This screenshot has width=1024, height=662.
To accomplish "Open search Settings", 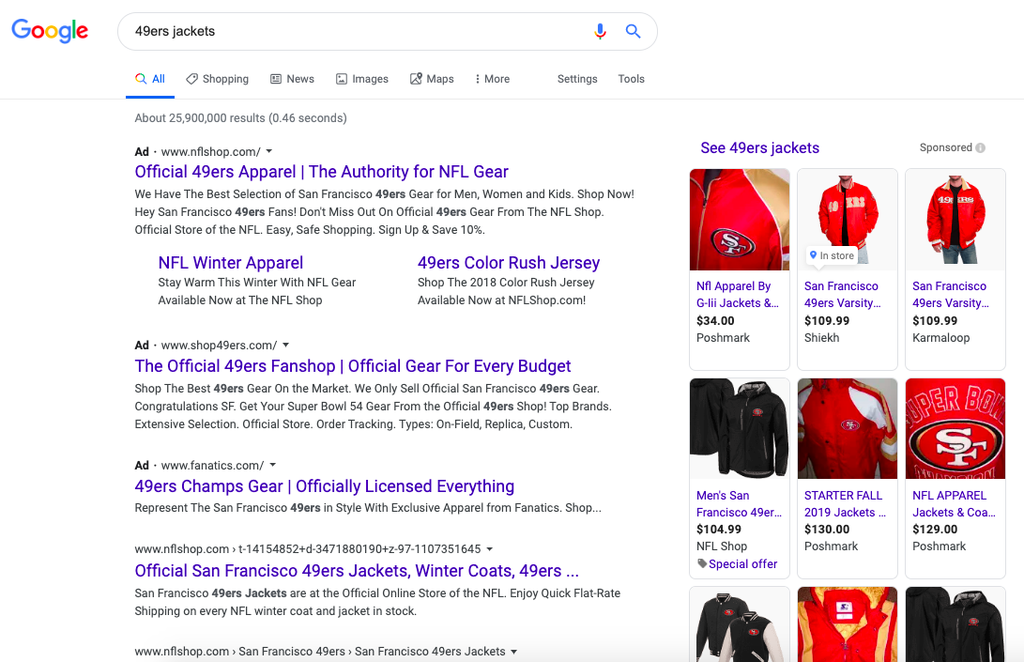I will point(577,79).
